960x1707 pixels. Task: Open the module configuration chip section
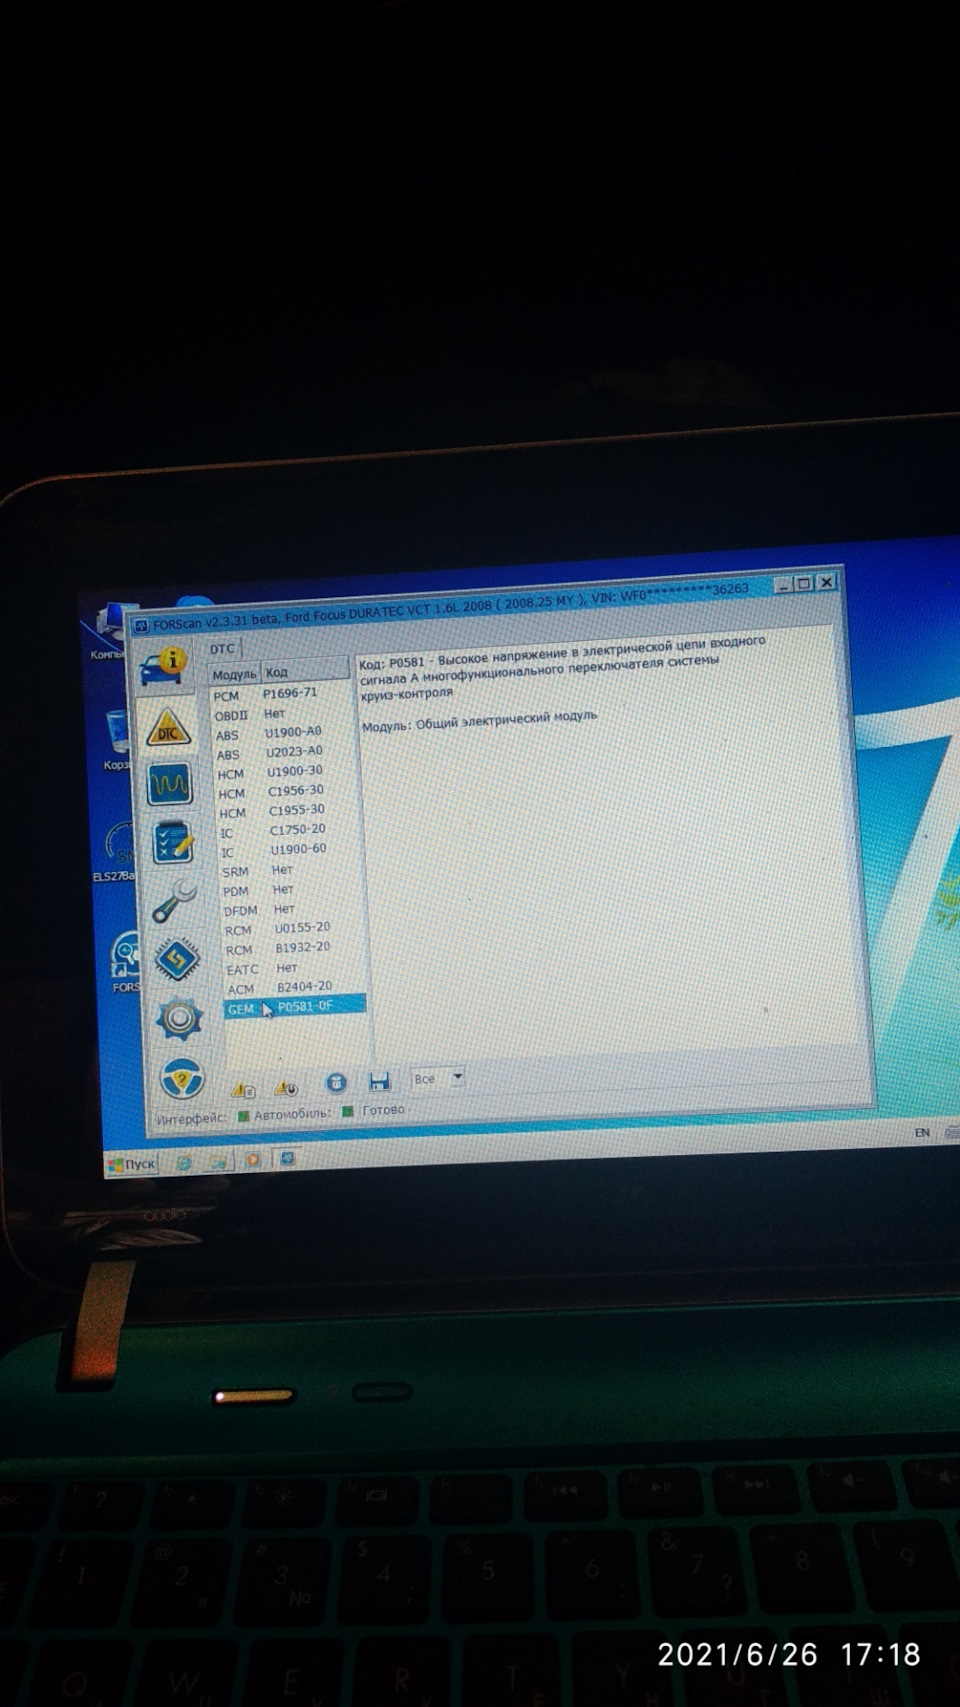[178, 960]
